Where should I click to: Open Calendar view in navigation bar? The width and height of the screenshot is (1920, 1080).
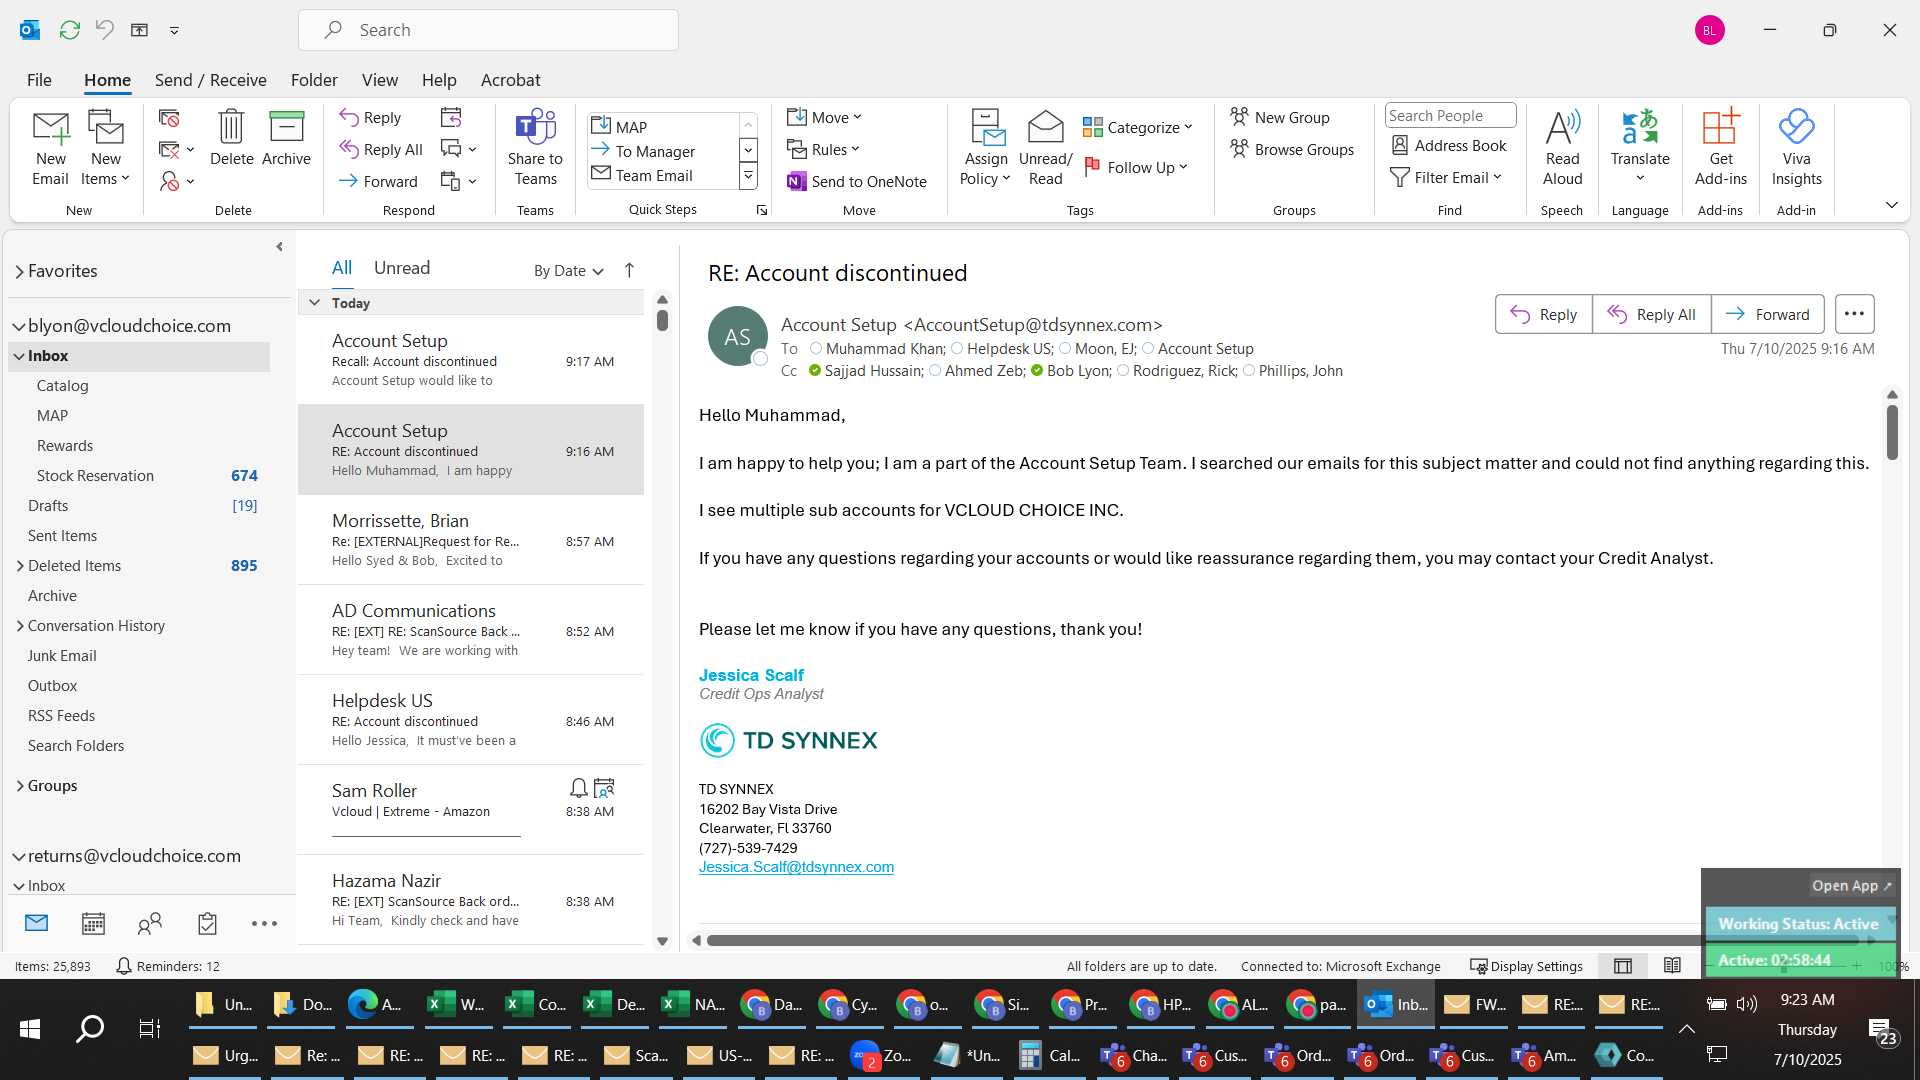pos(93,923)
